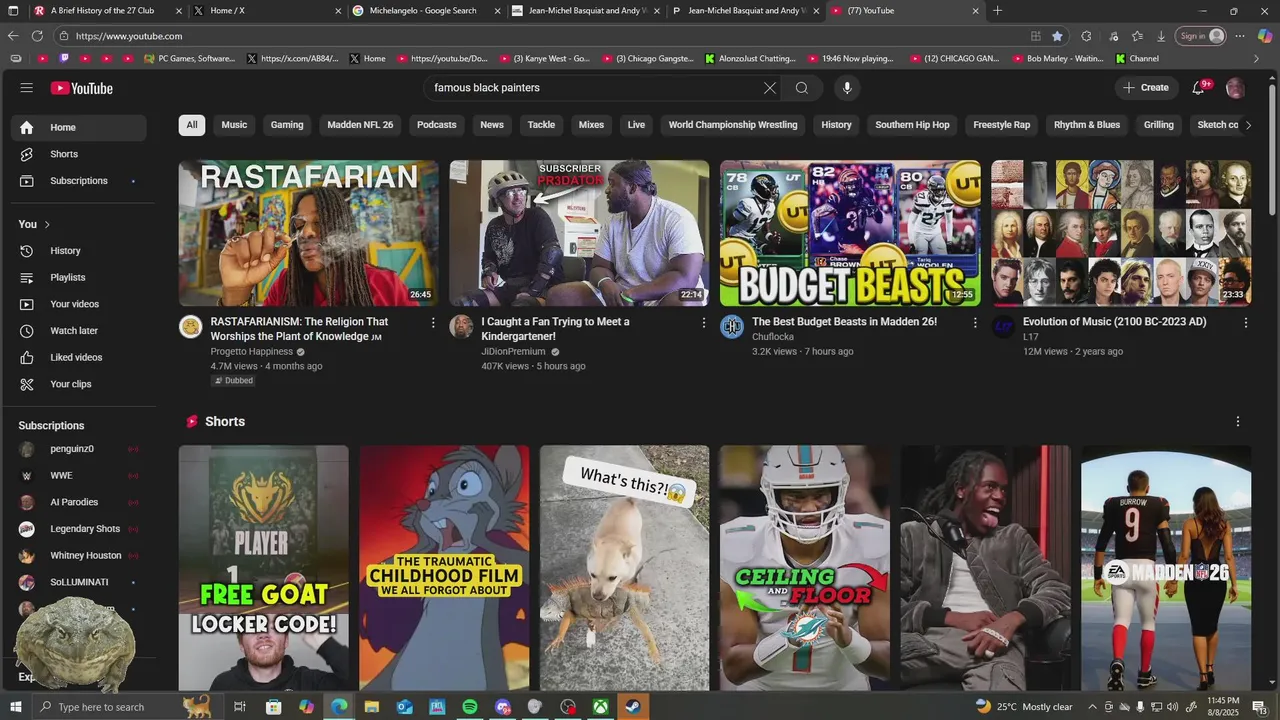Image resolution: width=1280 pixels, height=720 pixels.
Task: Select the Freestyle Rap chip
Action: [x=1001, y=125]
